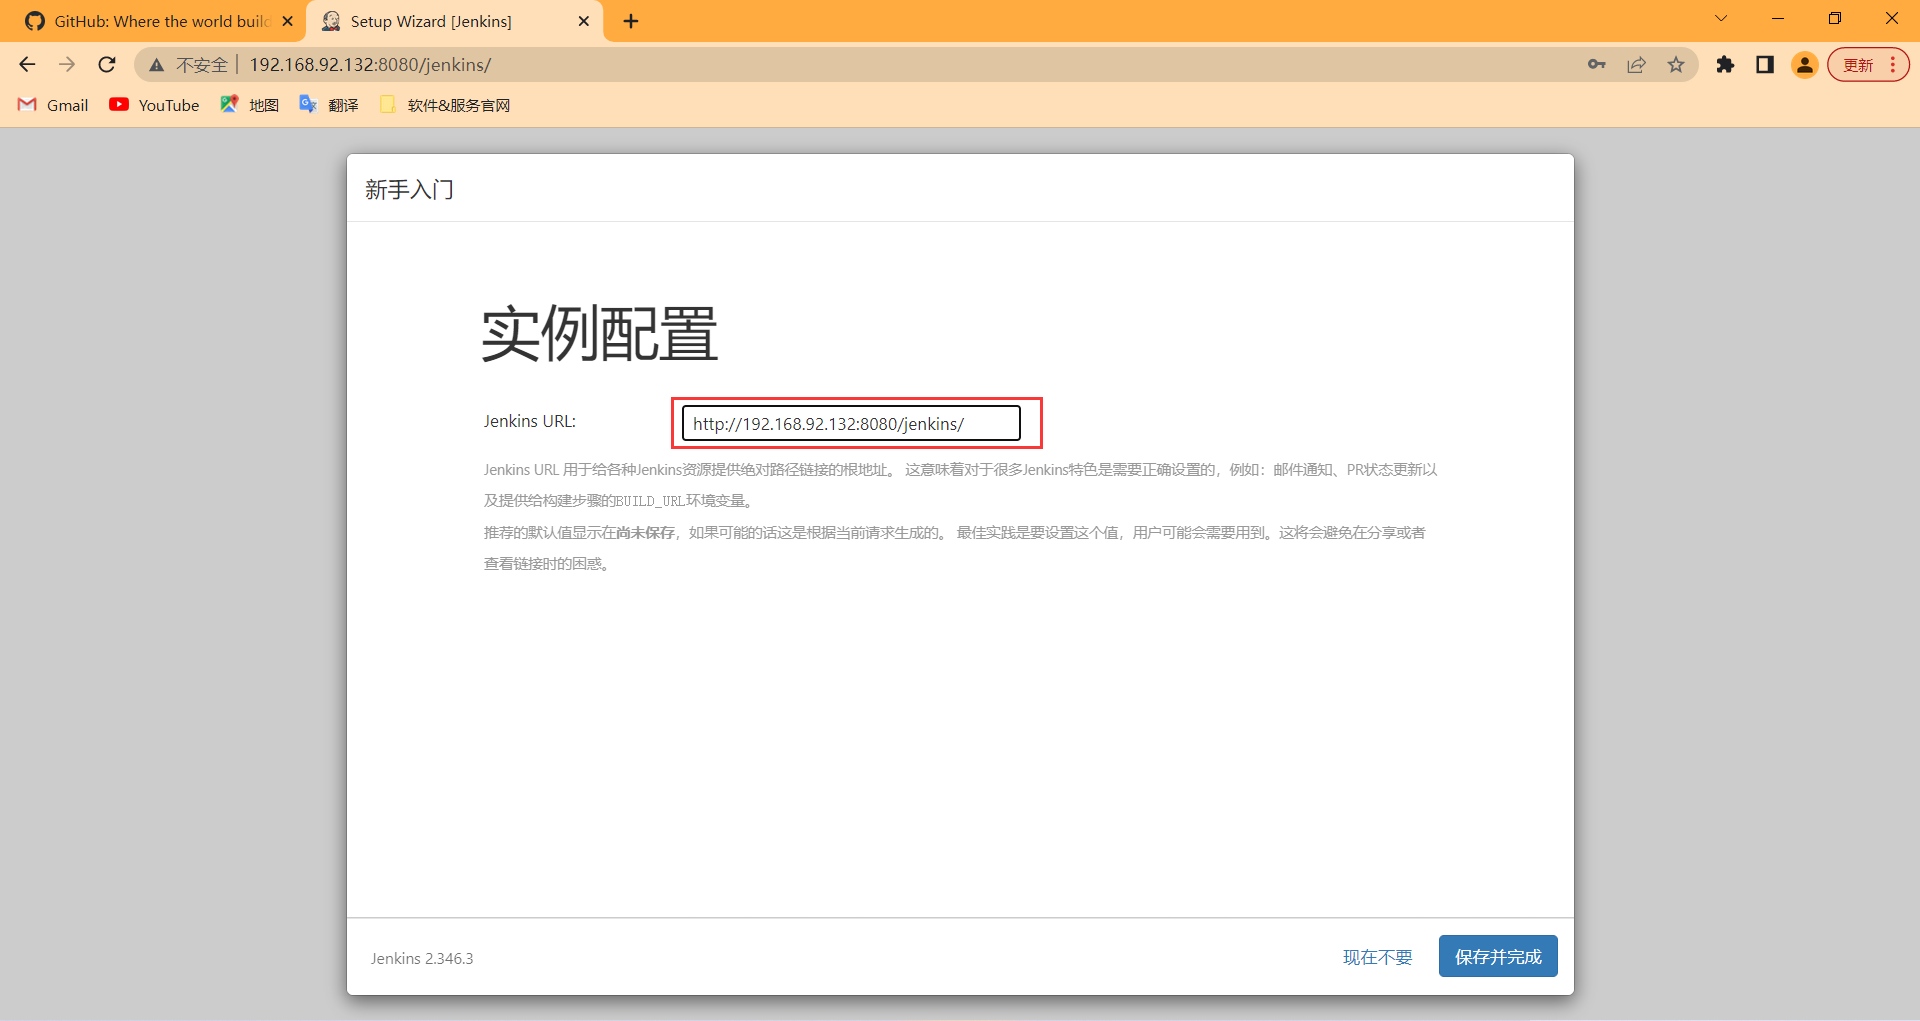The width and height of the screenshot is (1920, 1021).
Task: Open the 翻译 translate bookmark
Action: click(x=329, y=105)
